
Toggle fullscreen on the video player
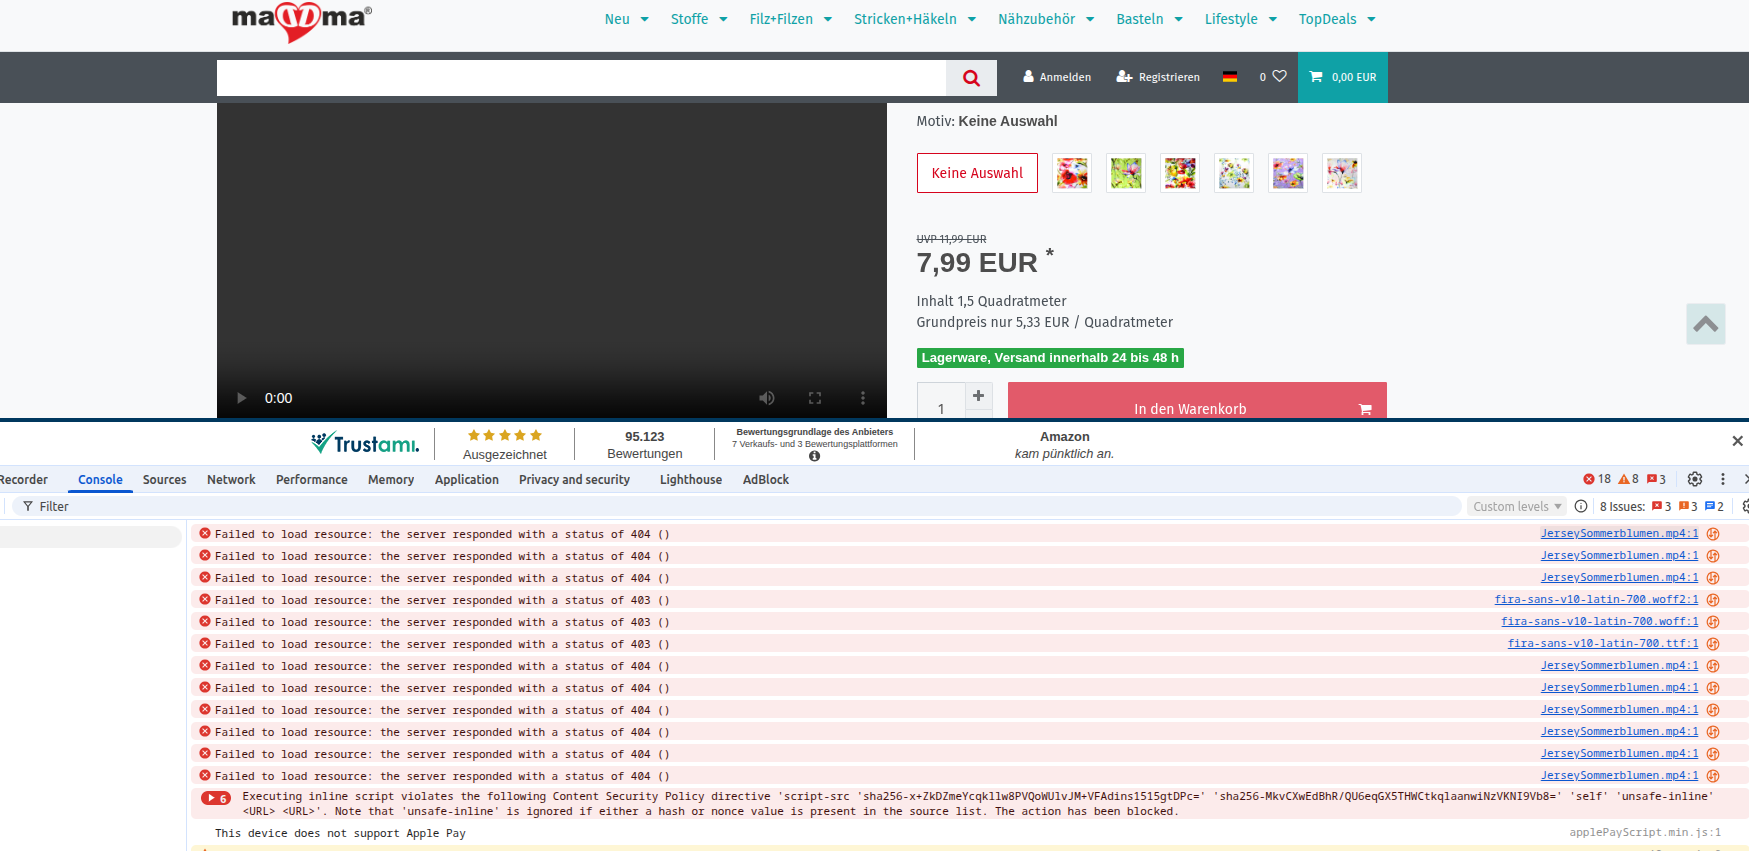pyautogui.click(x=815, y=398)
